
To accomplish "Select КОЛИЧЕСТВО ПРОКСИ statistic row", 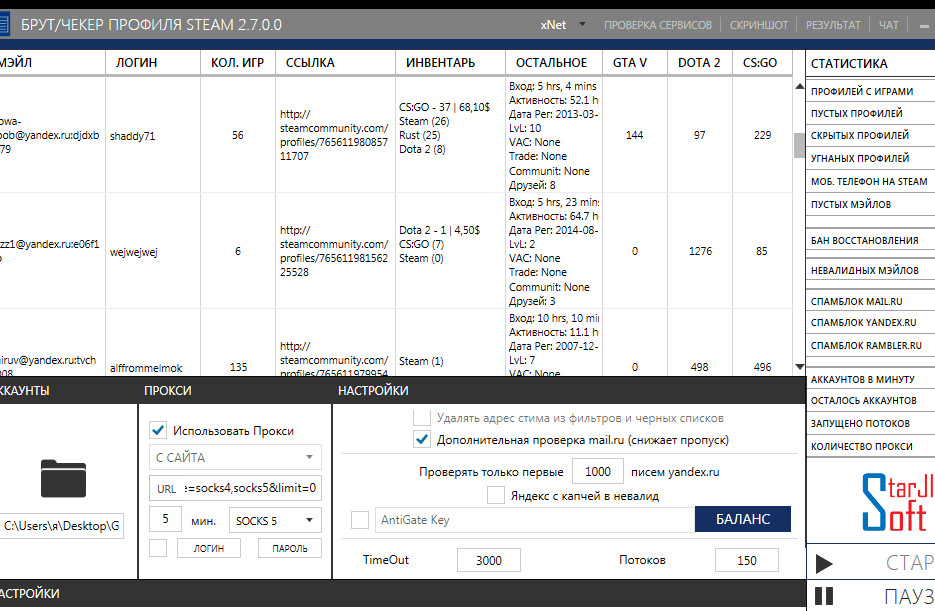I will [x=871, y=446].
